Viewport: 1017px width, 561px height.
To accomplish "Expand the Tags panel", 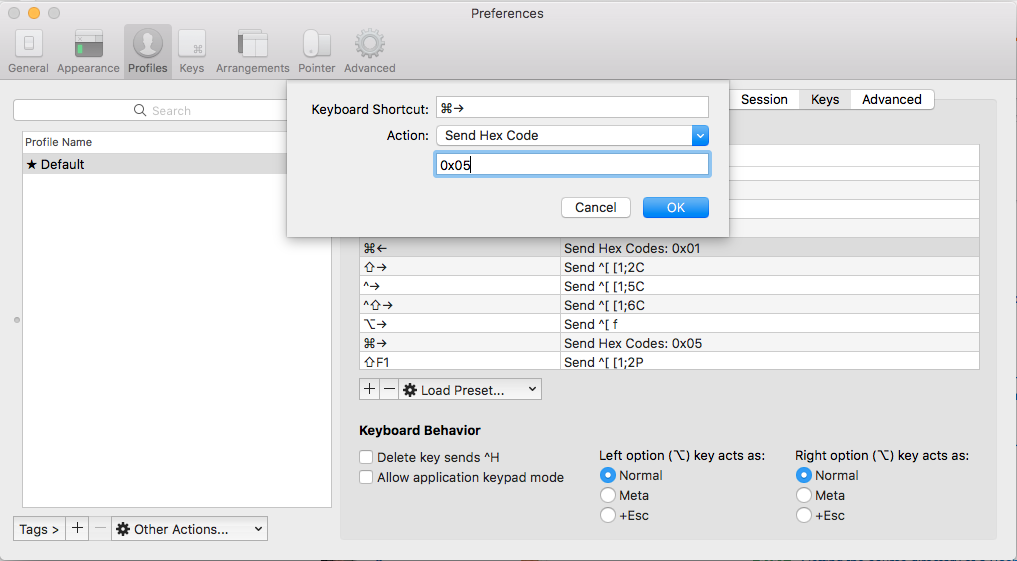I will tap(39, 529).
